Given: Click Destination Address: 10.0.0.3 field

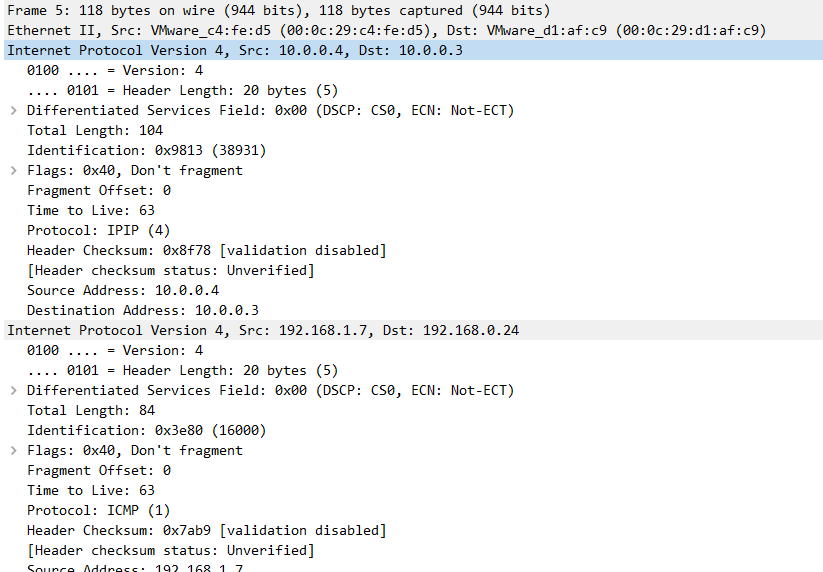Looking at the screenshot, I should [143, 310].
